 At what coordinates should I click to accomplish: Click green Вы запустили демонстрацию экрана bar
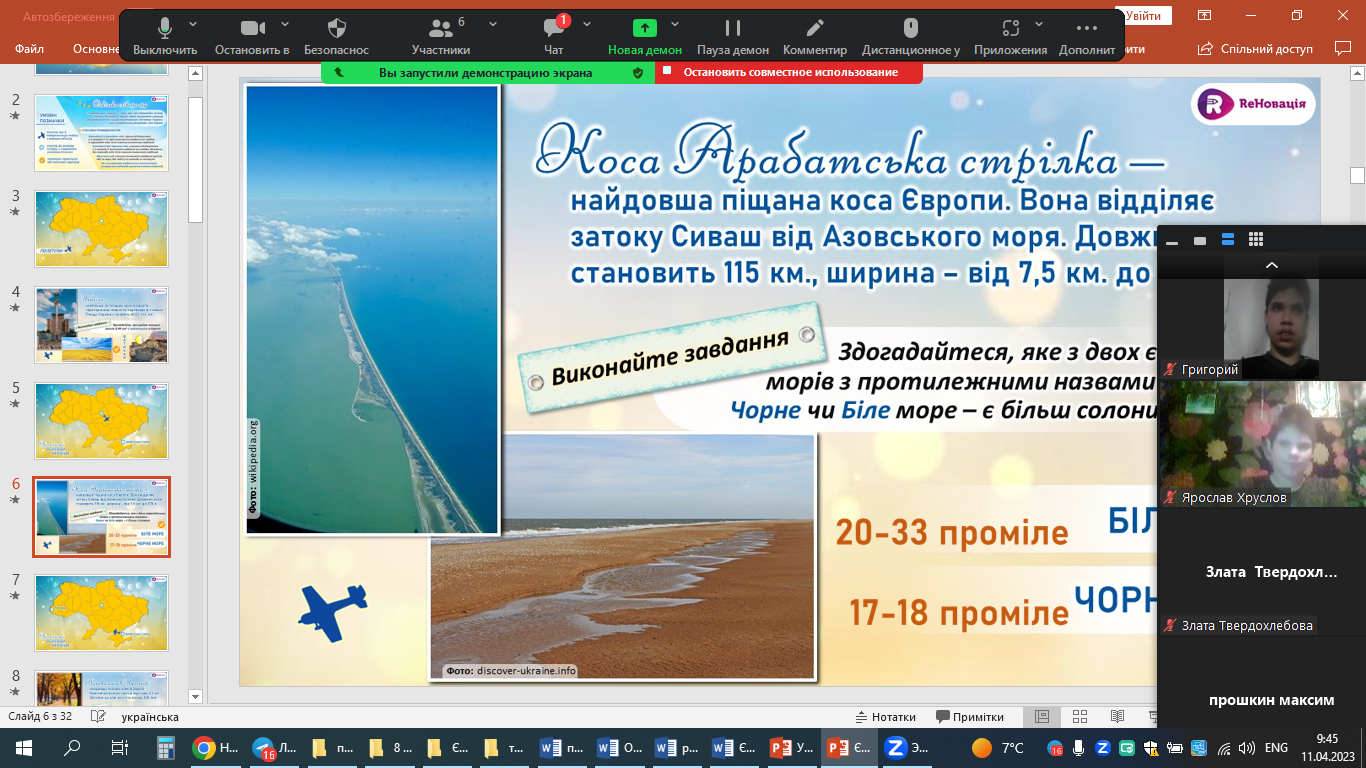coord(488,72)
